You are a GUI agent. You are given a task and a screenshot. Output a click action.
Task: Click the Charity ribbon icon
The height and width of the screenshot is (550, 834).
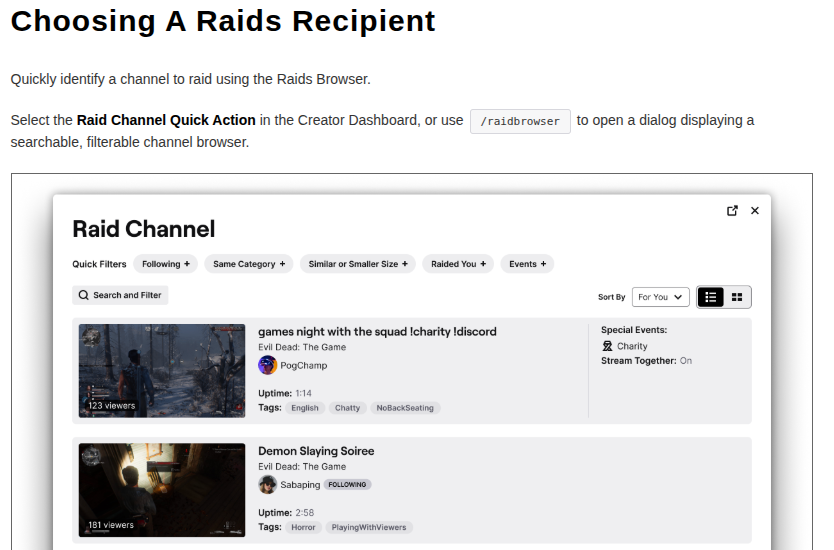[x=607, y=346]
